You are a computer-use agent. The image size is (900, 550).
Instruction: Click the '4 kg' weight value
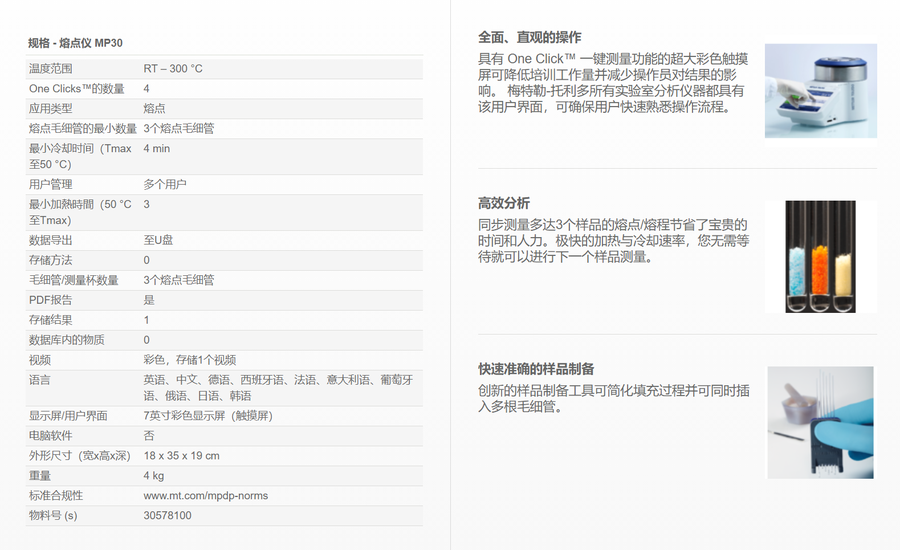coord(154,475)
